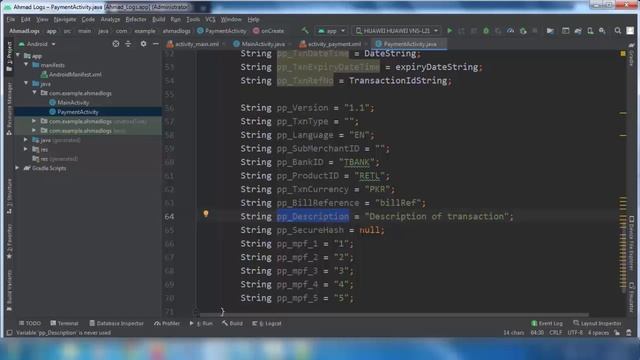Viewport: 640px width, 360px height.
Task: Click the Sync Project with Gradle icon
Action: click(x=578, y=31)
